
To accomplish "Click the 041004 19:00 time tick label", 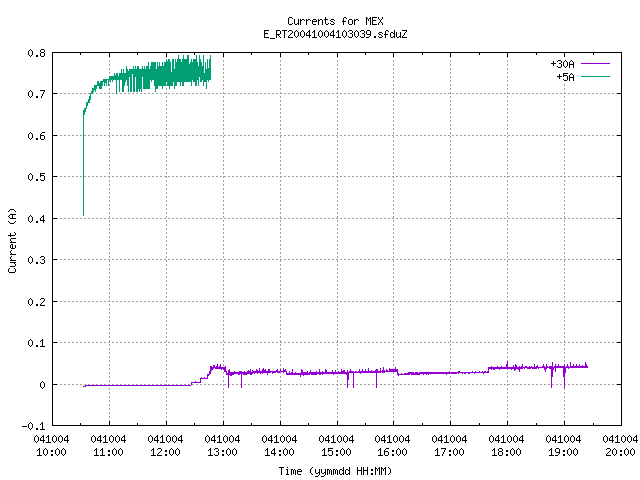I will click(563, 446).
